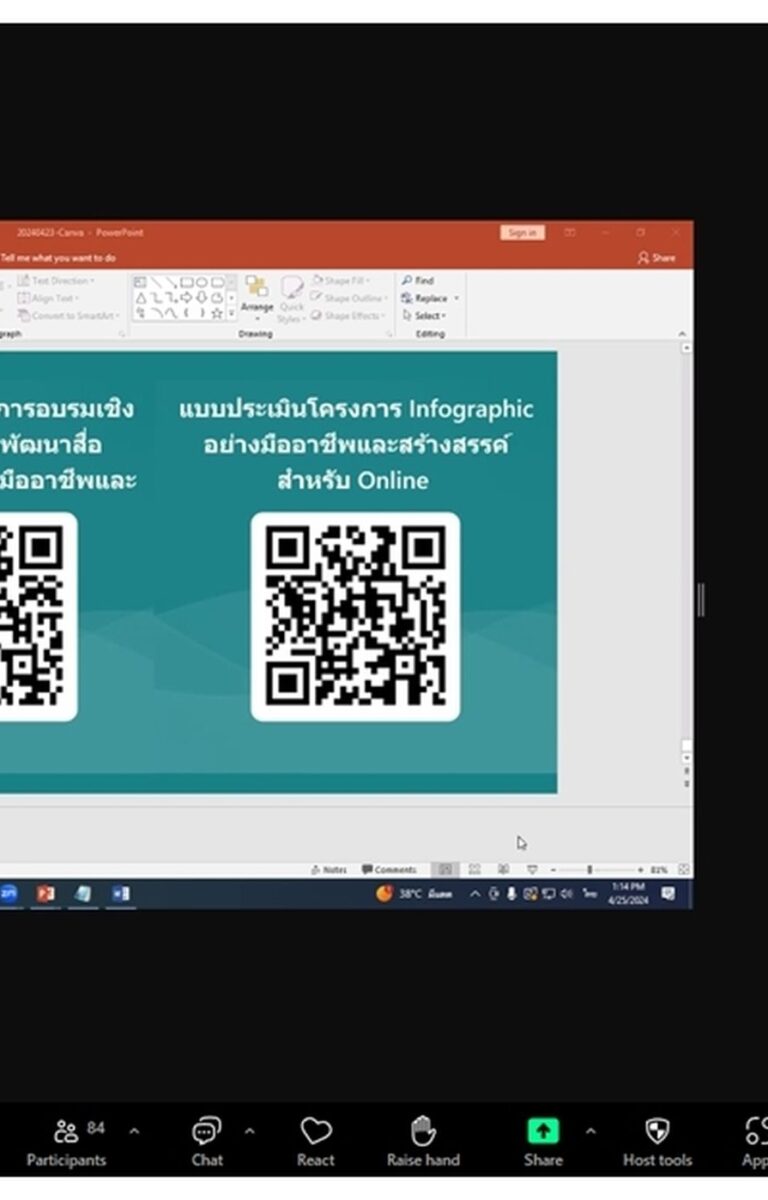The image size is (768, 1200).
Task: Select the triangle shape in shapes gallery
Action: tap(140, 298)
